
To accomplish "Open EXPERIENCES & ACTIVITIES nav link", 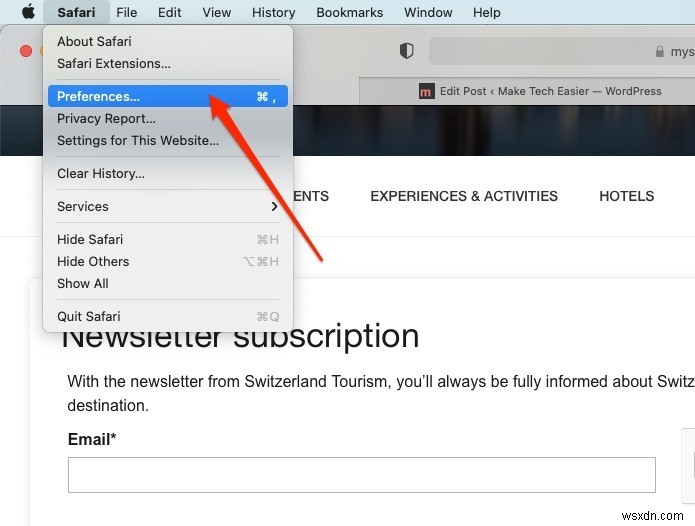I will pos(464,196).
